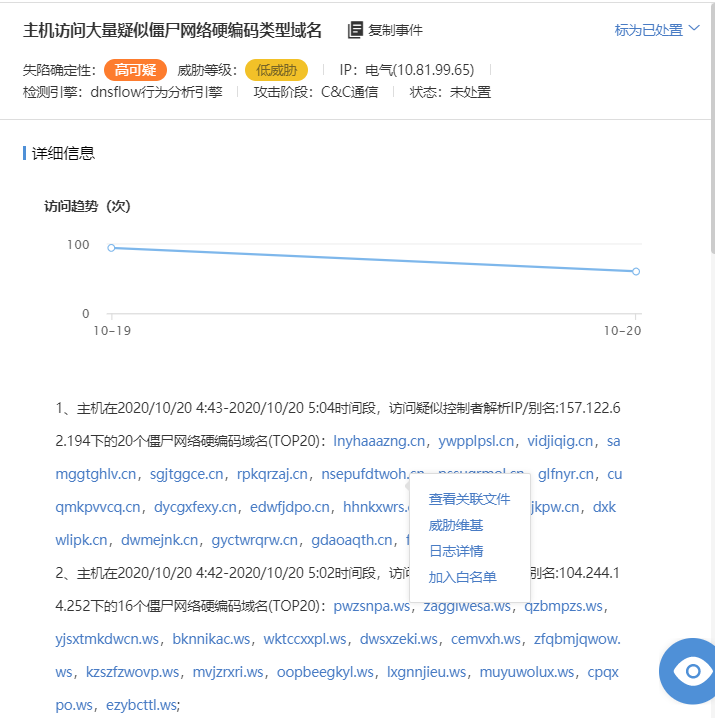This screenshot has width=715, height=718.
Task: Click the 10-19 data point on chart
Action: click(111, 248)
